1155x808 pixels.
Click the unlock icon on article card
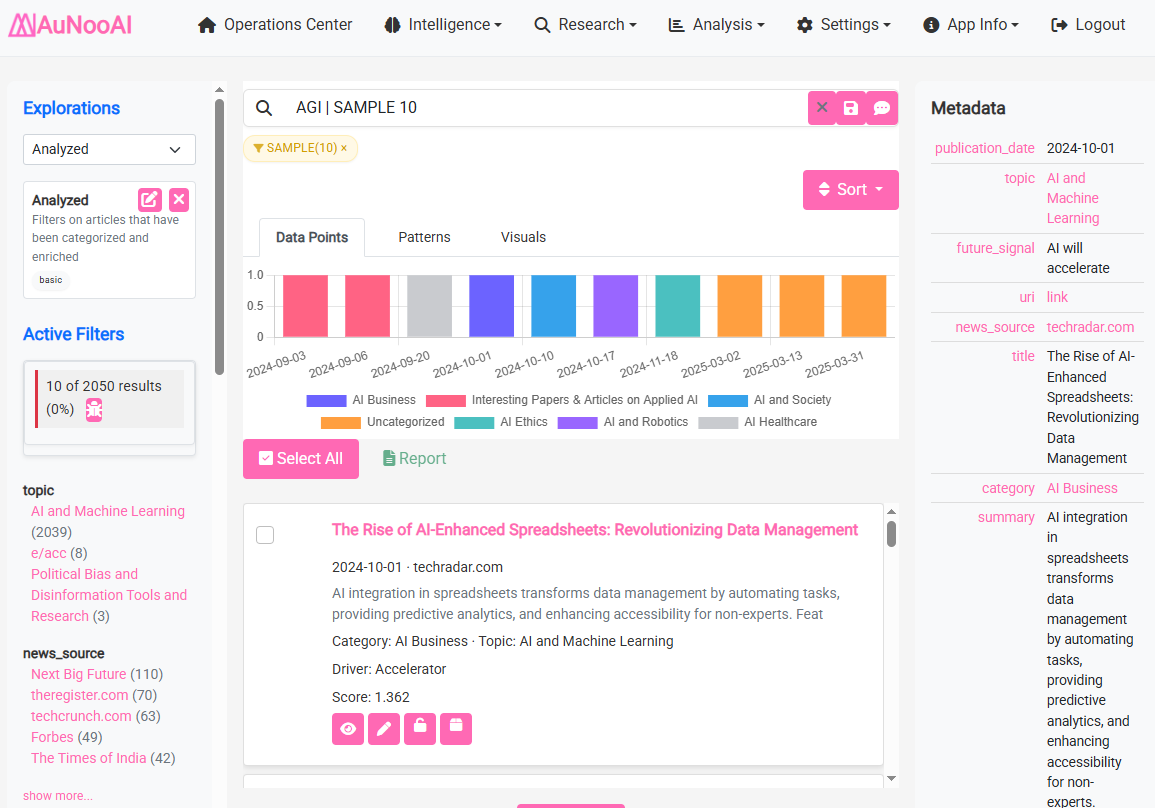click(x=420, y=729)
